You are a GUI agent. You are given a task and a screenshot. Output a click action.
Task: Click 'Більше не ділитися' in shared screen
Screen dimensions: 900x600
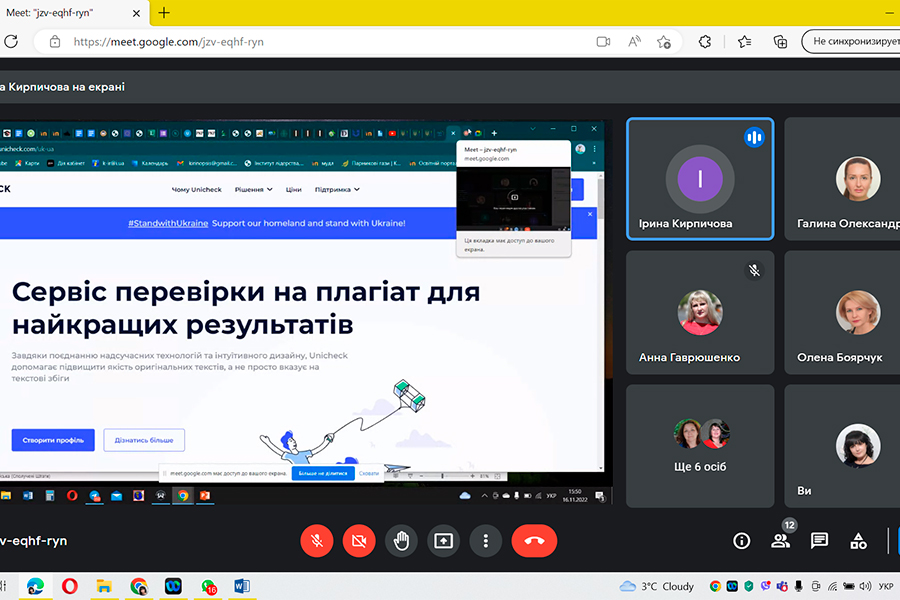click(x=323, y=474)
